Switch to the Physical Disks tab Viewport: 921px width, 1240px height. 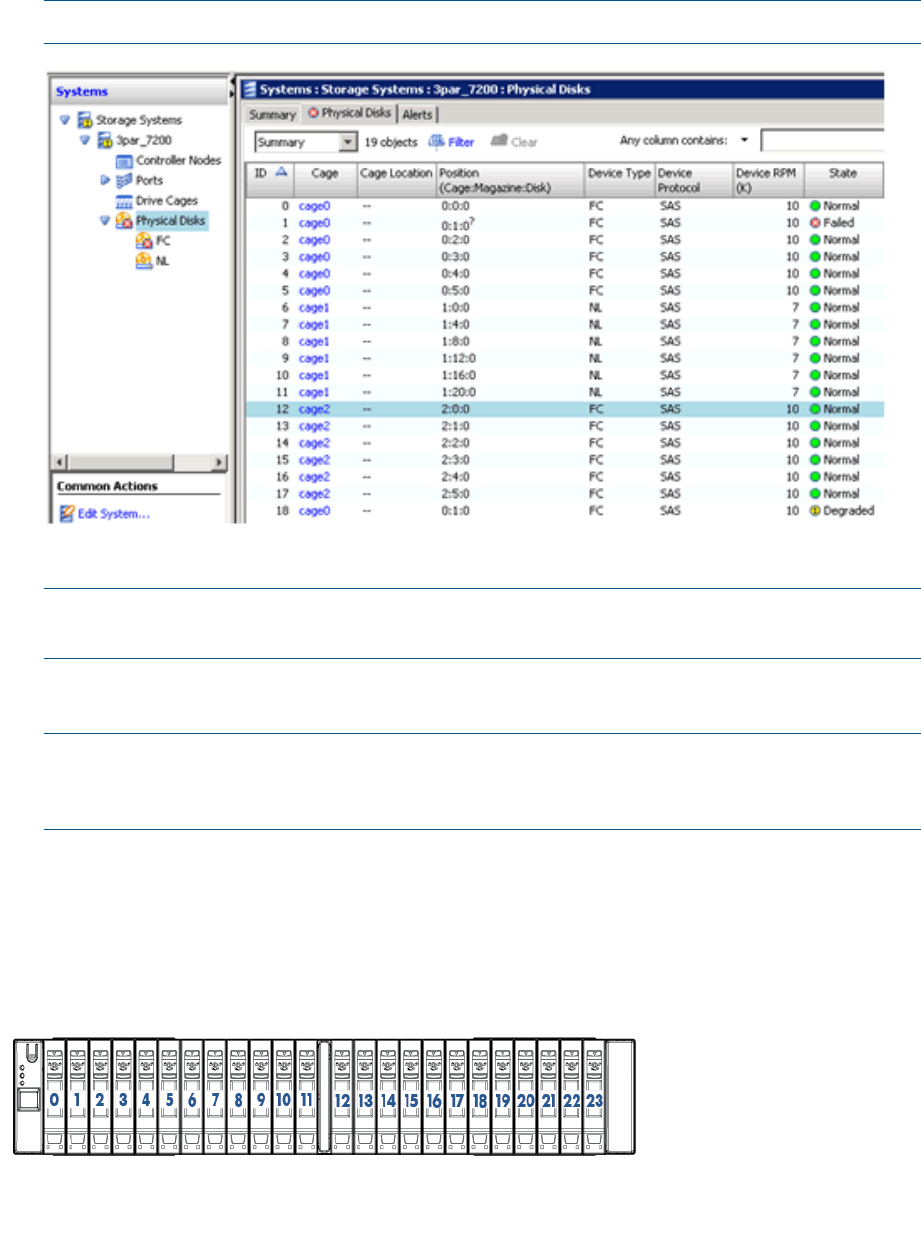pyautogui.click(x=349, y=114)
